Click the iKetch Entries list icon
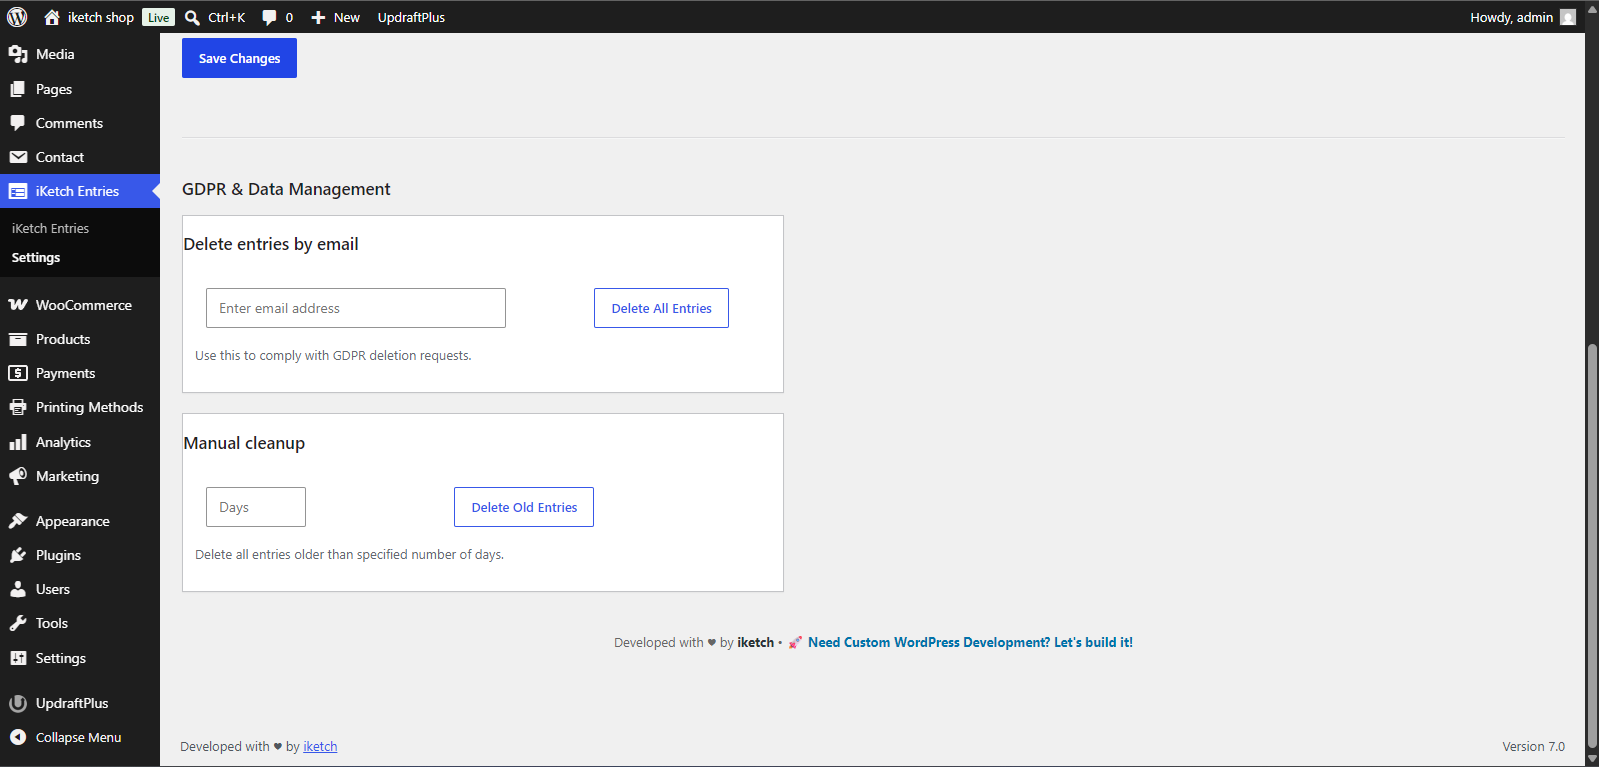 tap(18, 191)
